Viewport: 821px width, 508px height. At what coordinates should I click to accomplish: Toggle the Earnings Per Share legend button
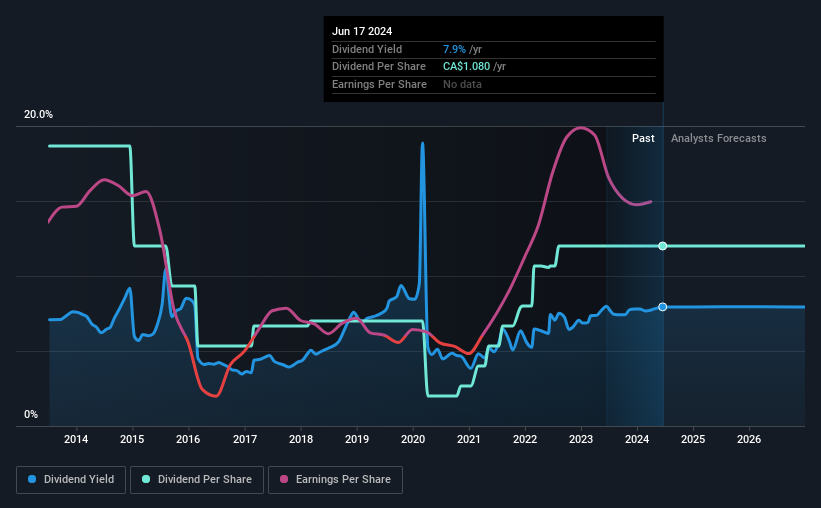pyautogui.click(x=335, y=480)
